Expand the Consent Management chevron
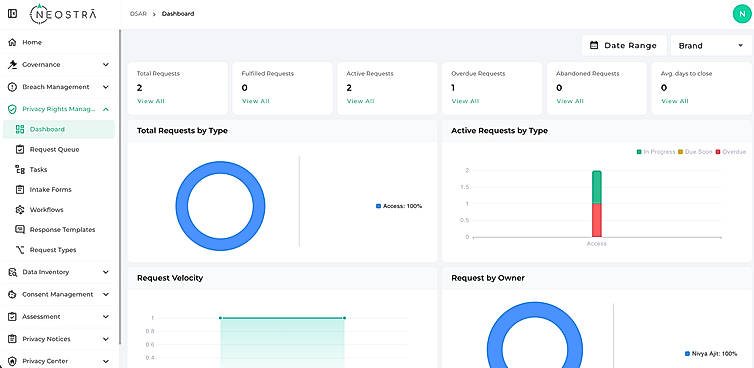Screen dimensions: 754x368 [x=106, y=294]
